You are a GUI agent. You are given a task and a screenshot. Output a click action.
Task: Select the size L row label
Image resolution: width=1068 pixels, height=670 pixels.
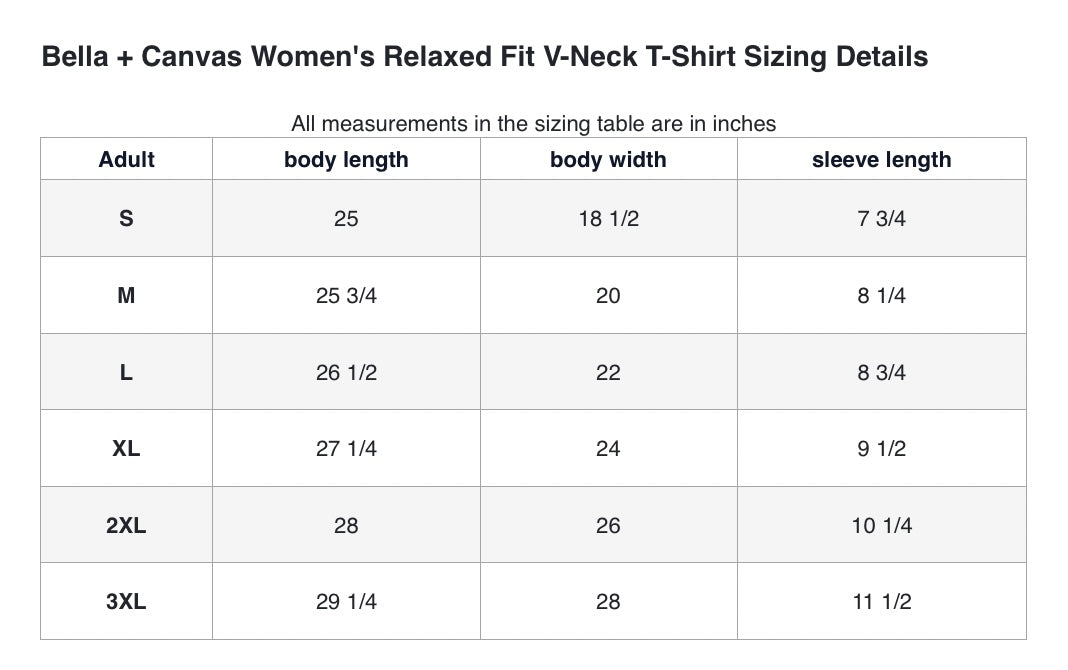coord(126,373)
